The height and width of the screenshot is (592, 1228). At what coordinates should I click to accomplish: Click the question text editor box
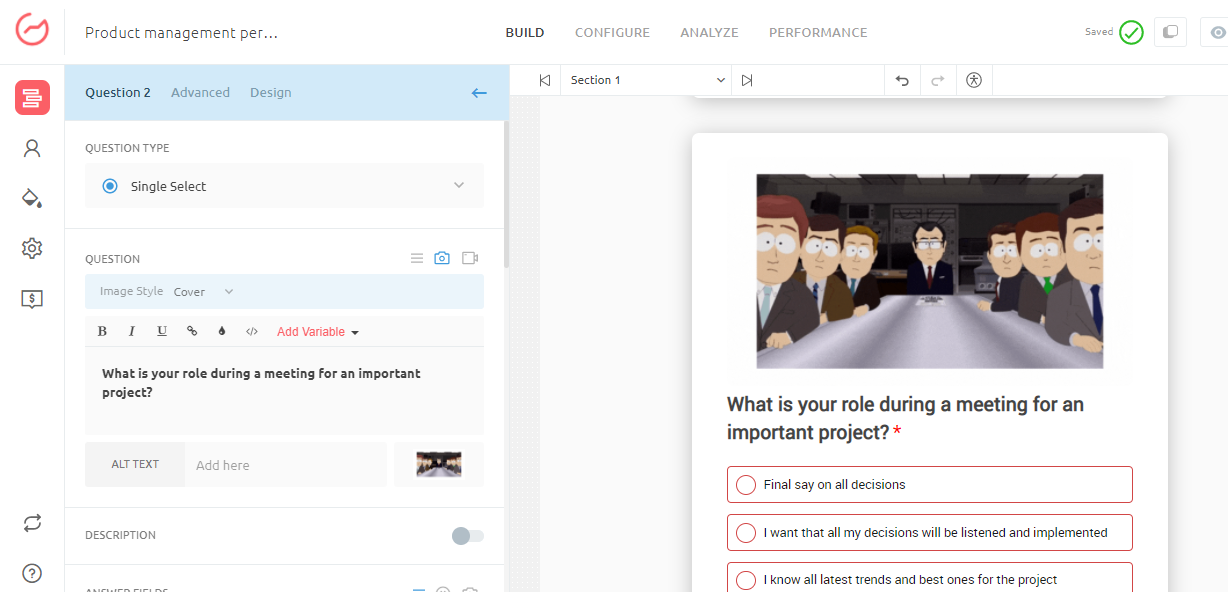[284, 390]
